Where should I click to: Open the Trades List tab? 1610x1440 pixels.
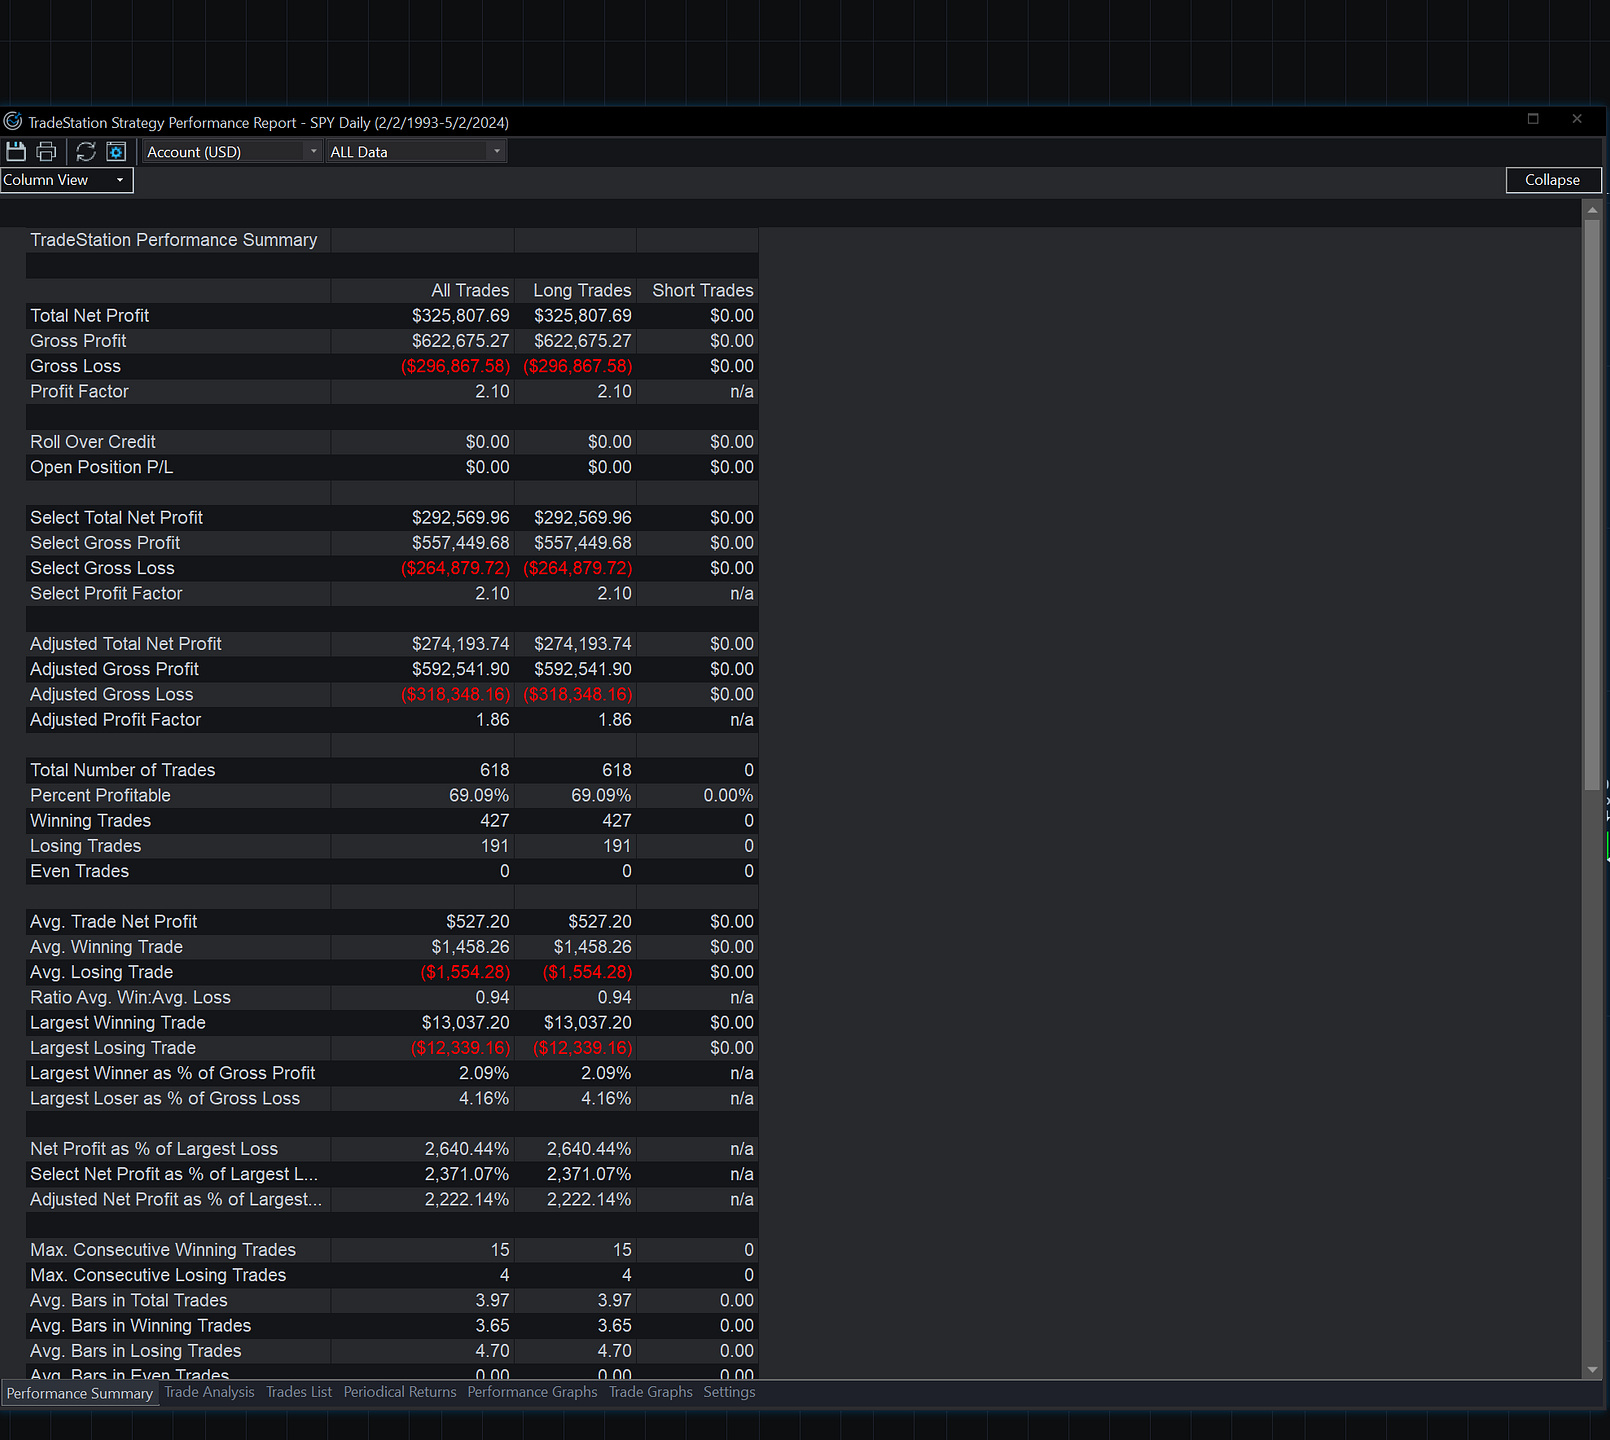[x=299, y=1392]
